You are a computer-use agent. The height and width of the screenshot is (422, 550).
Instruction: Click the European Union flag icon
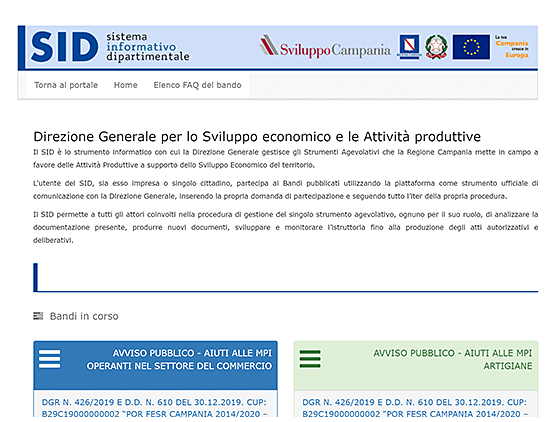click(x=471, y=47)
